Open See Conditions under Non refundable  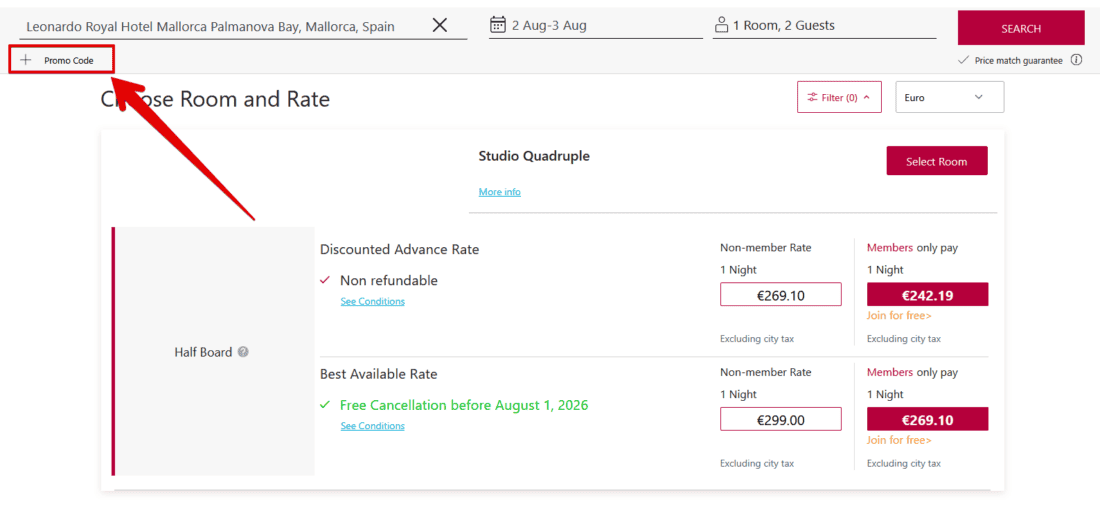373,302
